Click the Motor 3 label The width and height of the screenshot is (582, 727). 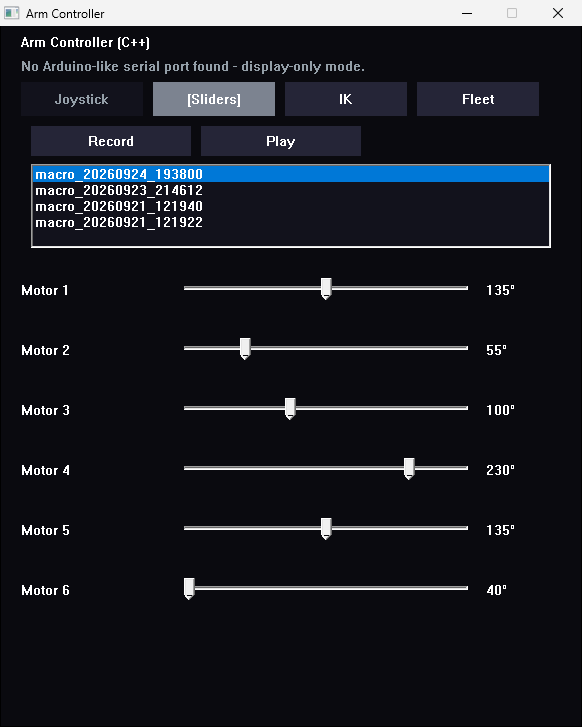(45, 410)
